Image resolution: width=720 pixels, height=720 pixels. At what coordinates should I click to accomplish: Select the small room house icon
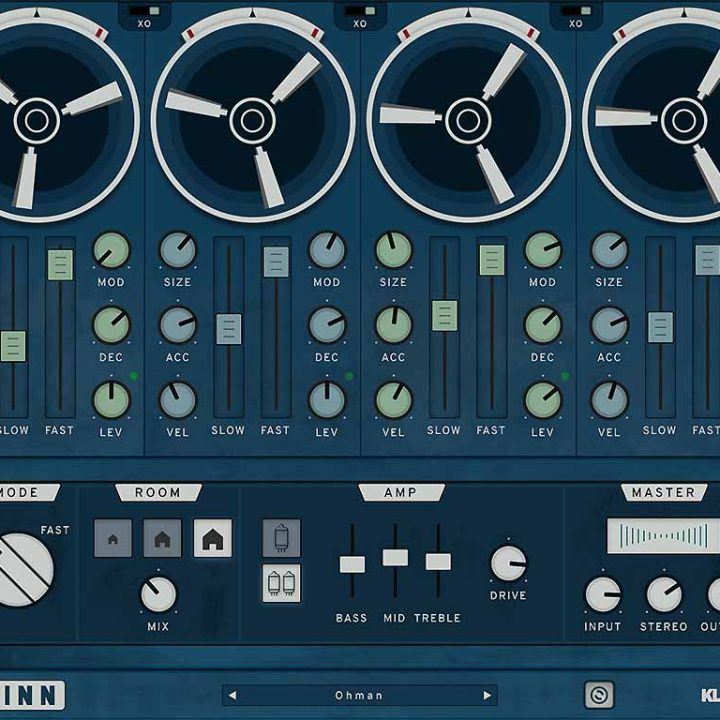click(x=113, y=538)
